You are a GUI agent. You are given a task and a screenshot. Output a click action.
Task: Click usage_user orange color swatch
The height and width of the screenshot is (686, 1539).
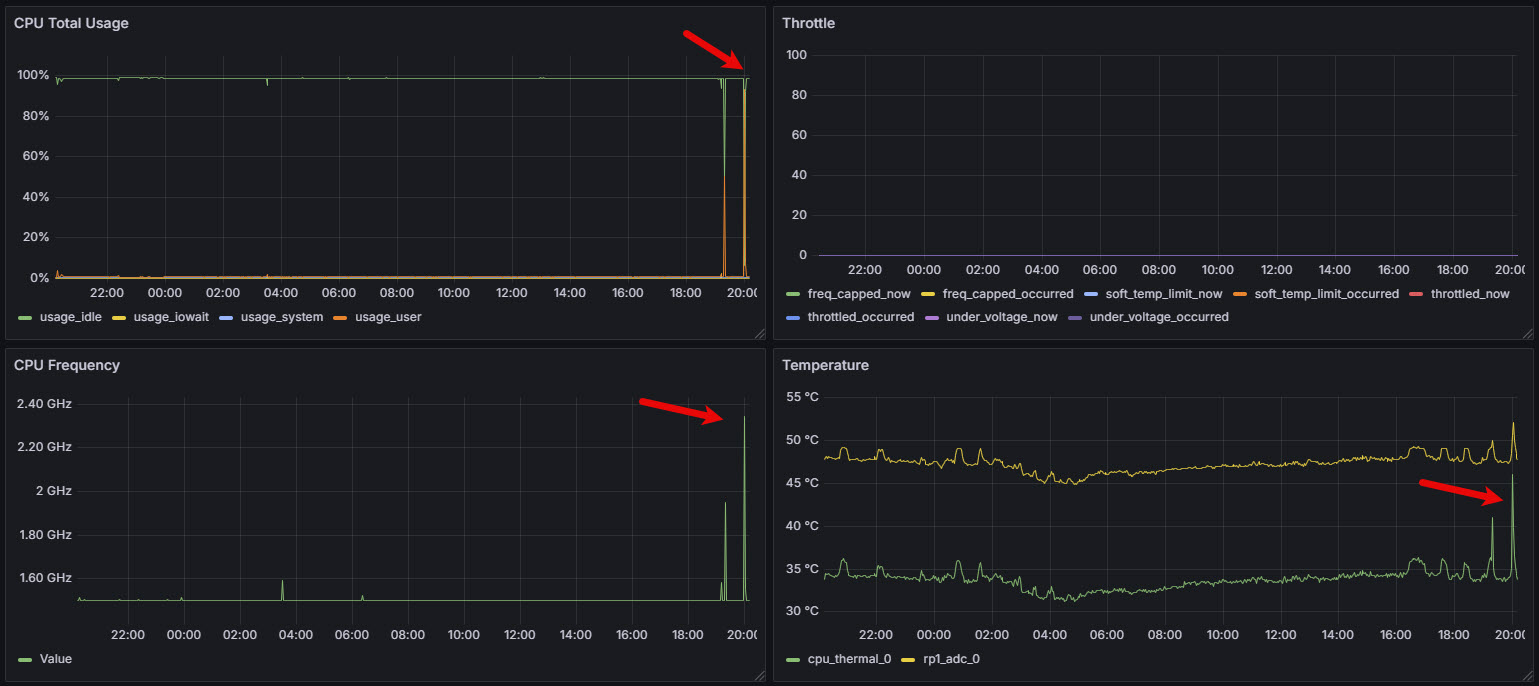(340, 317)
